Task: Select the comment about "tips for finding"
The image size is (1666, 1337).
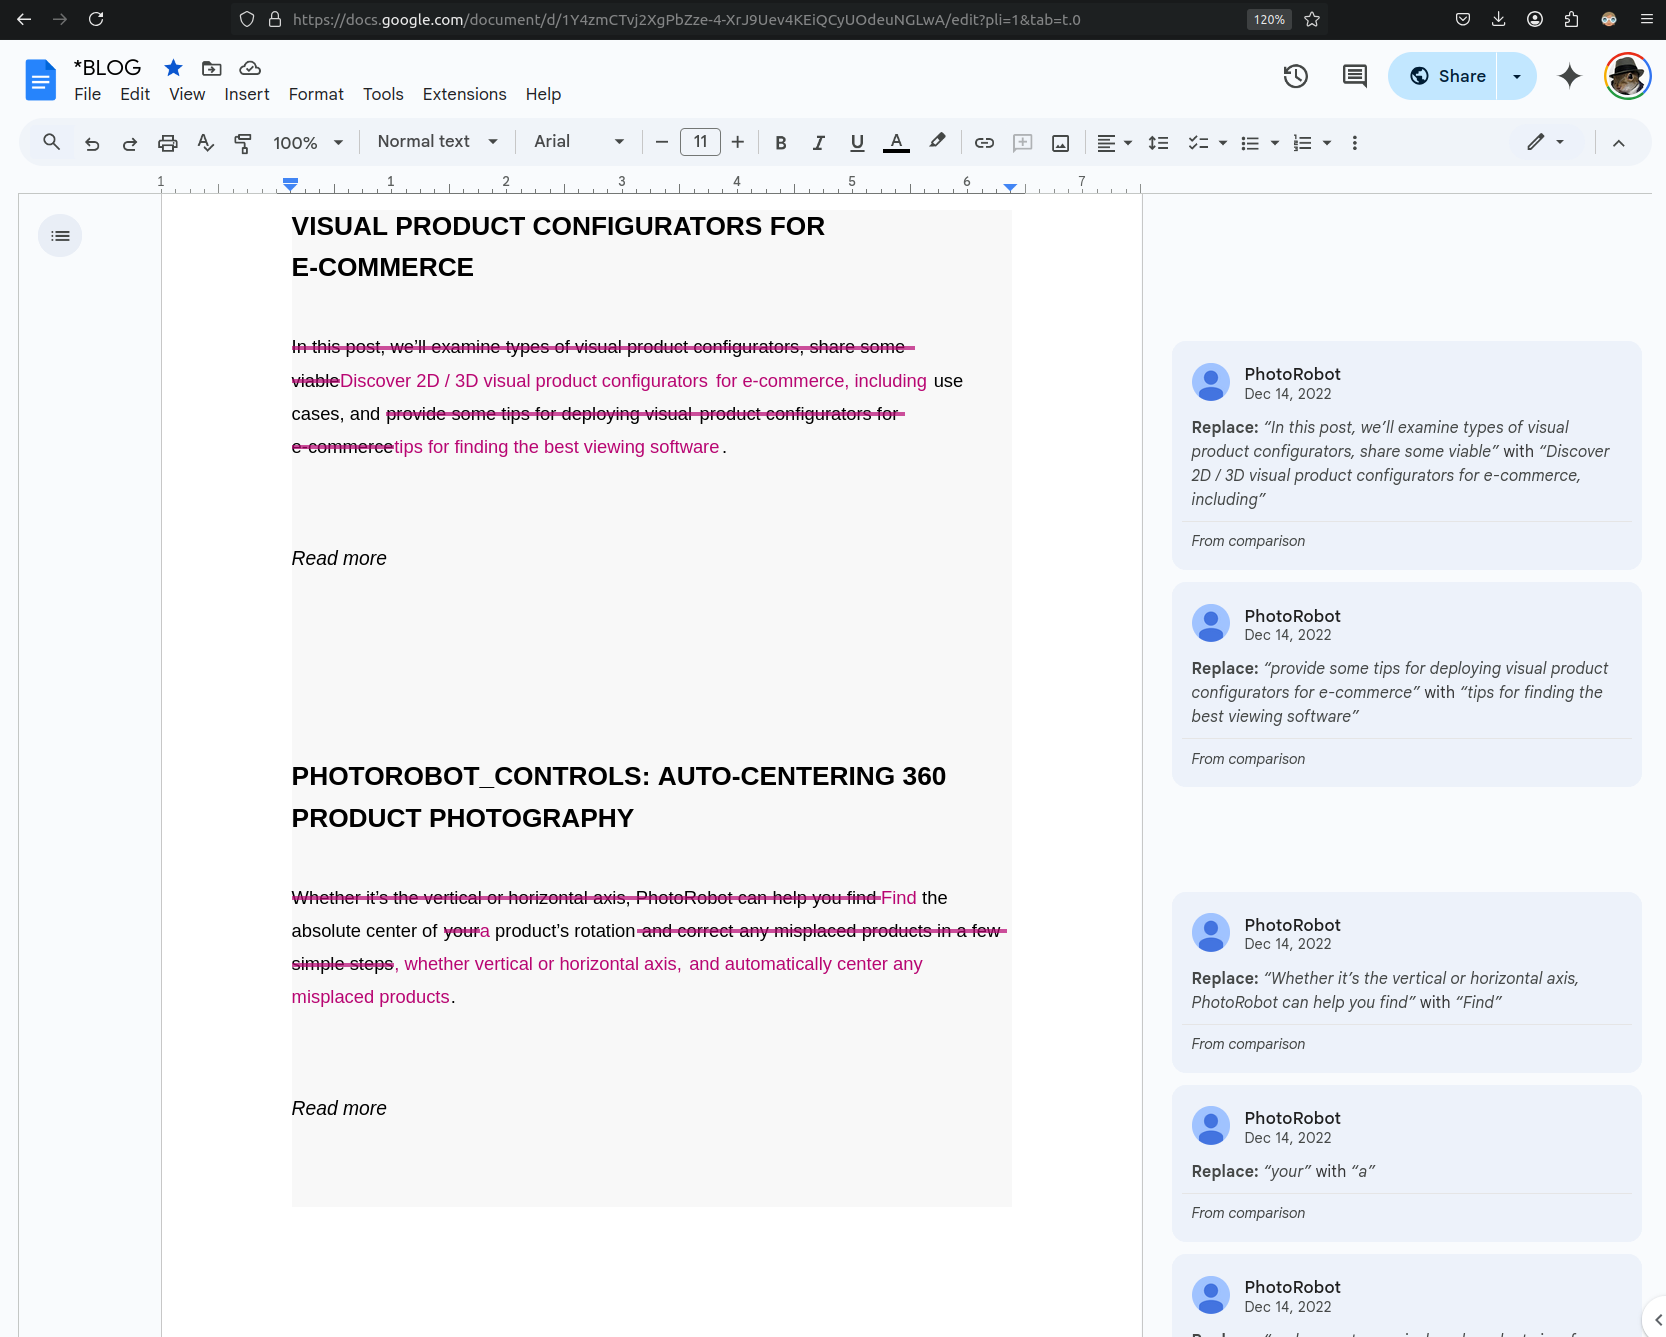Action: click(x=1406, y=684)
